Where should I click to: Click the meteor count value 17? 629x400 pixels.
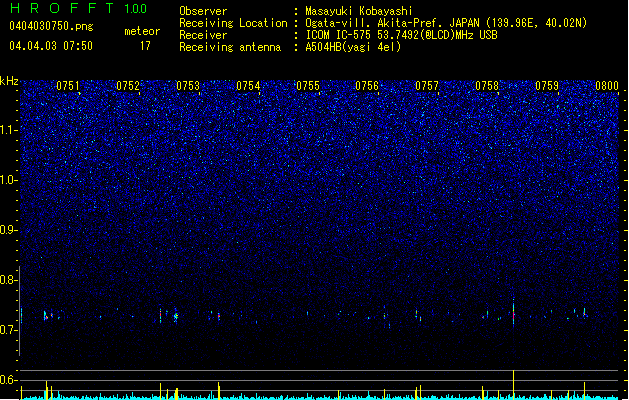[x=145, y=46]
